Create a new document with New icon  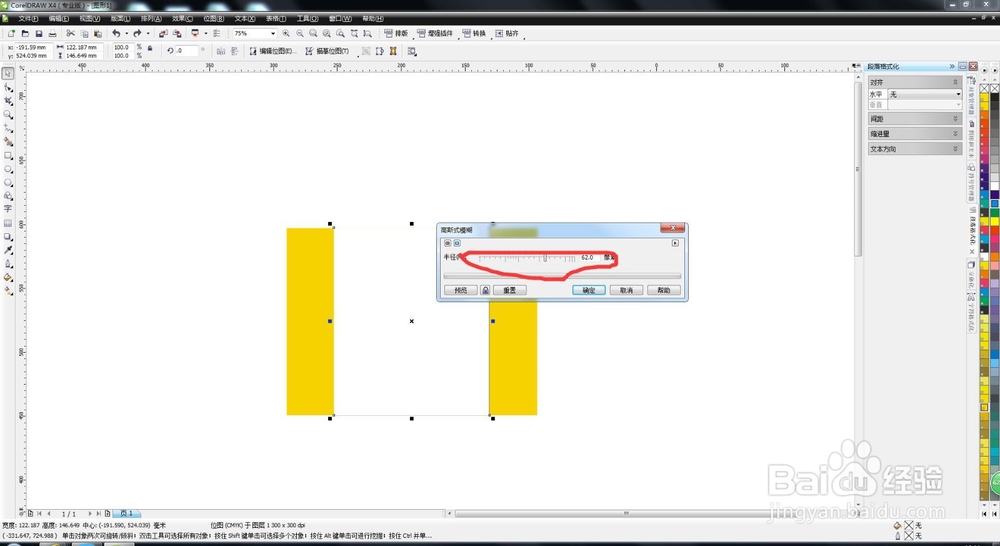[11, 33]
